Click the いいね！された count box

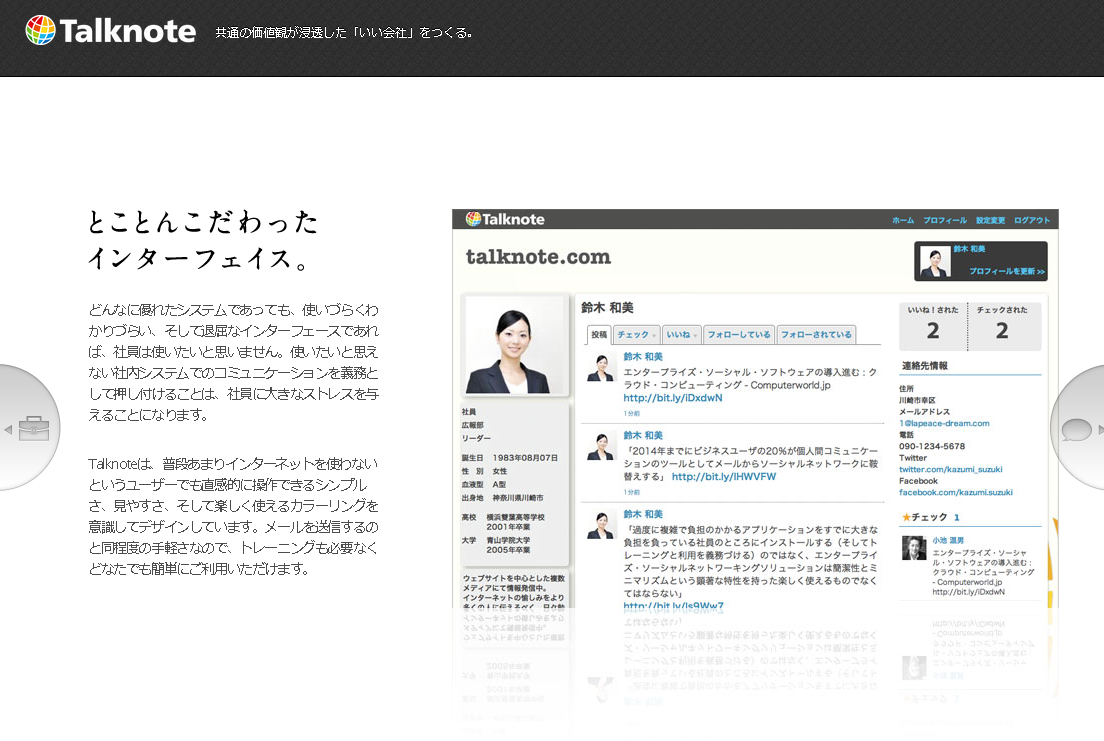pyautogui.click(x=933, y=326)
